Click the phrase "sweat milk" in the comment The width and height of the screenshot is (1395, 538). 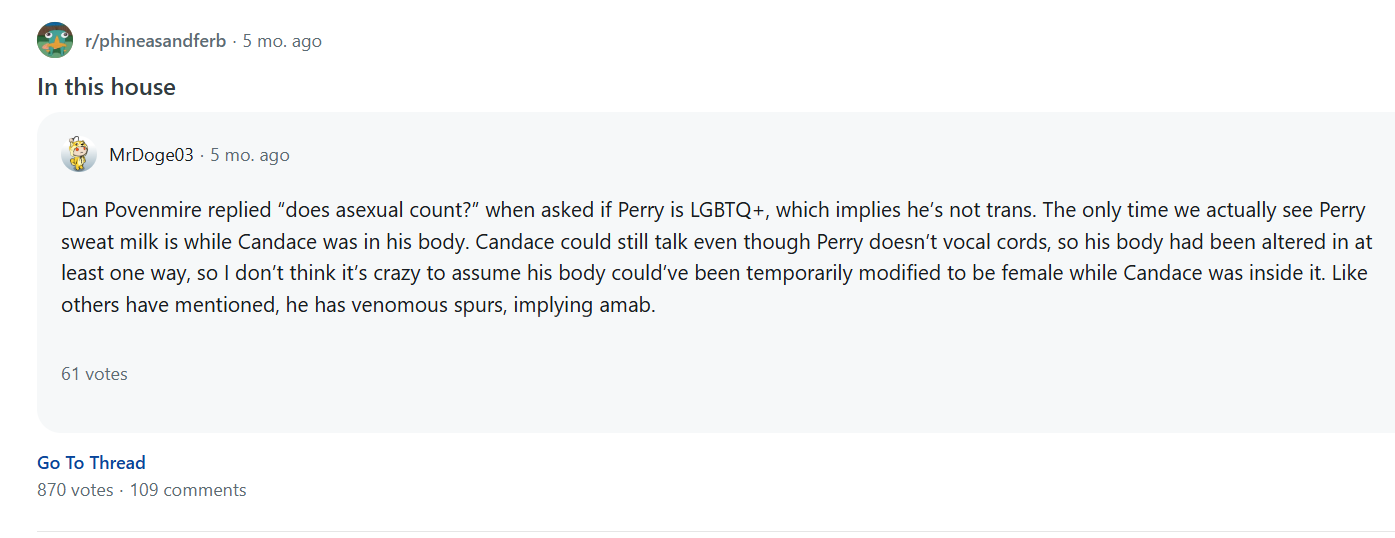point(109,243)
